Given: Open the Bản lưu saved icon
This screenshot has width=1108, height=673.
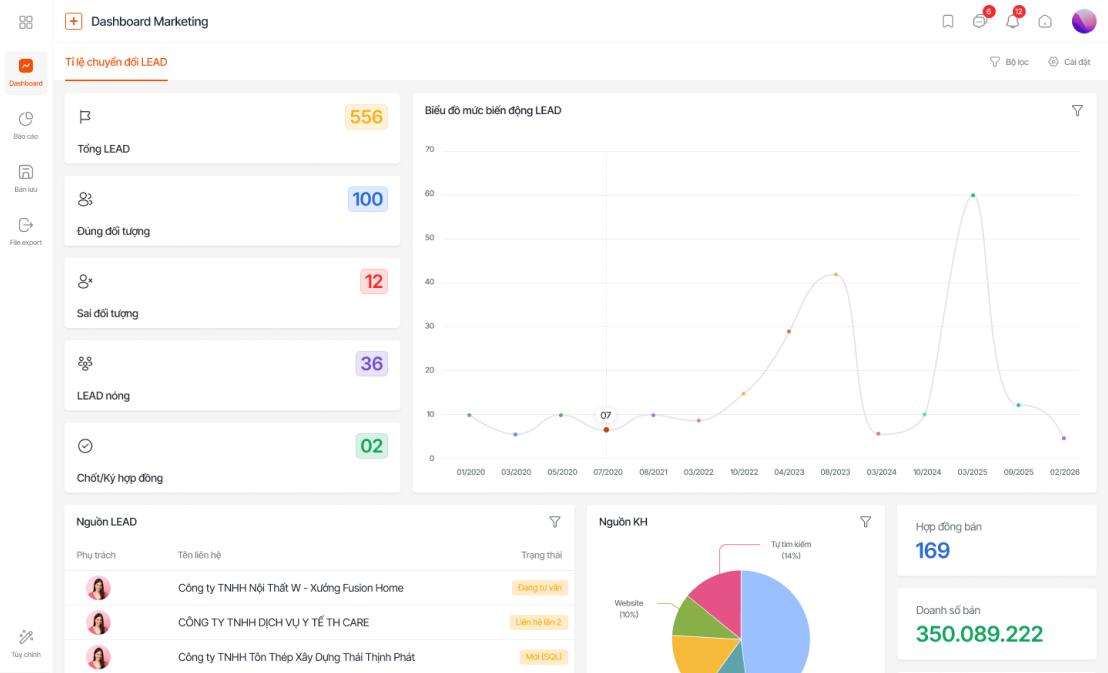Looking at the screenshot, I should (26, 178).
